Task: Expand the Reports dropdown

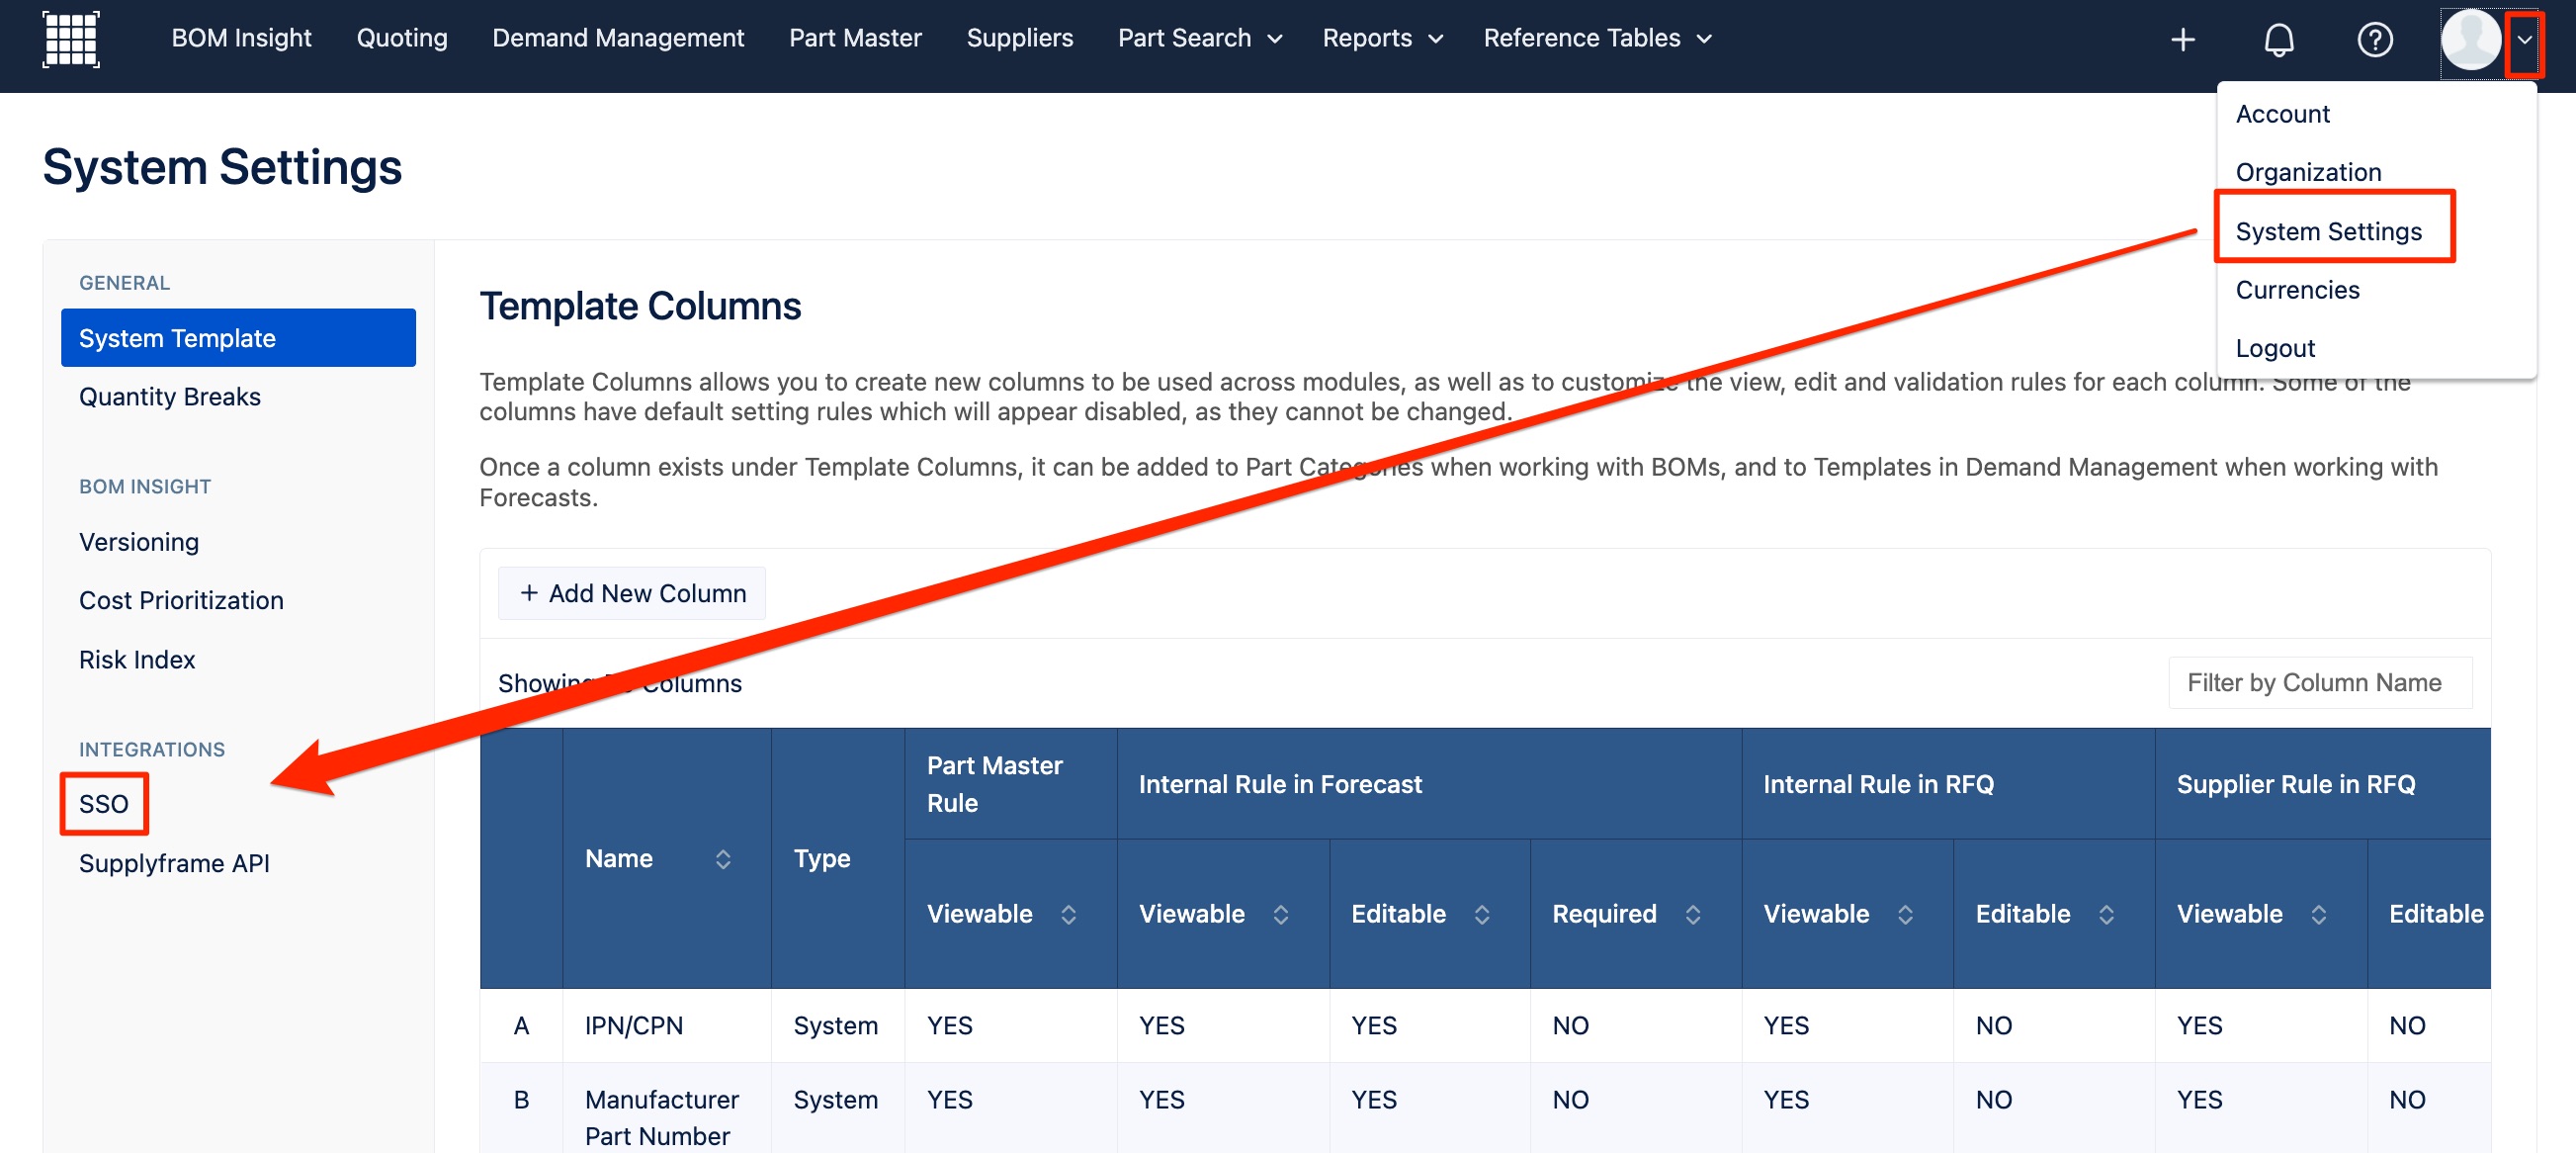Action: [1383, 38]
